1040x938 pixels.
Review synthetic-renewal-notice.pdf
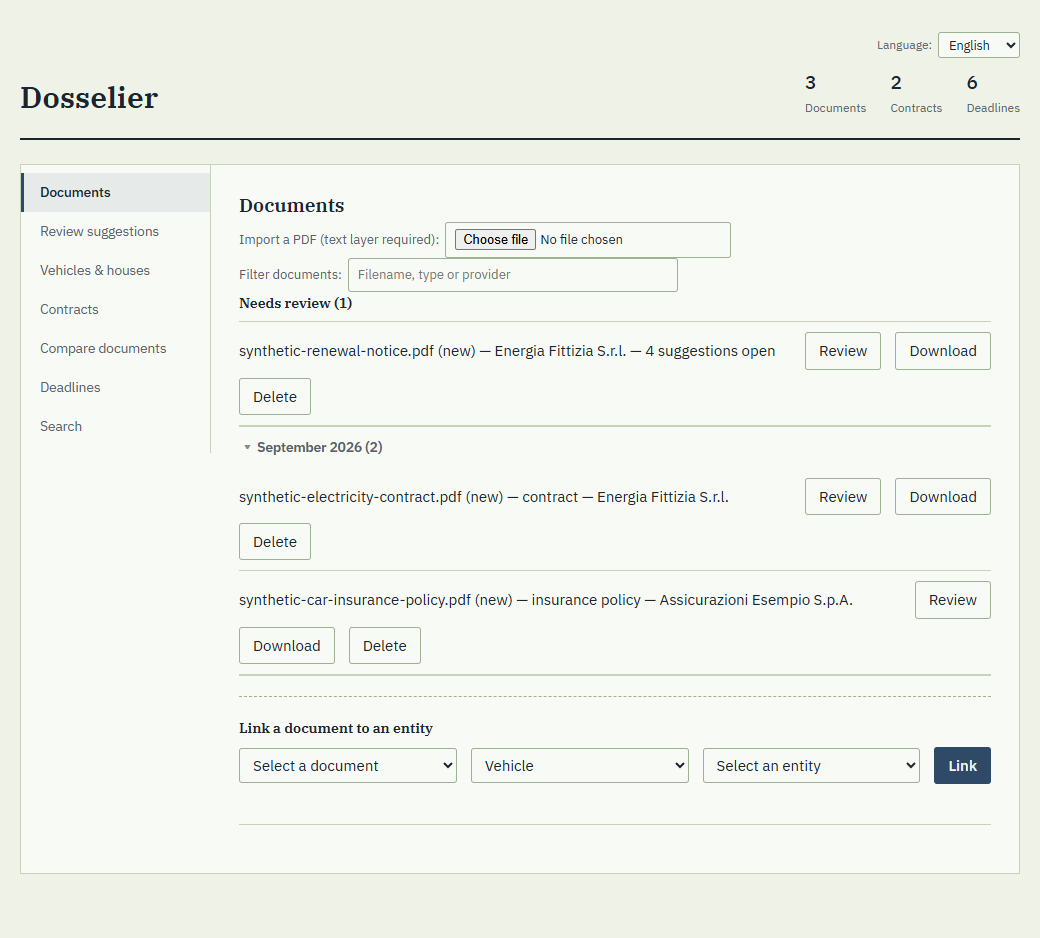842,351
